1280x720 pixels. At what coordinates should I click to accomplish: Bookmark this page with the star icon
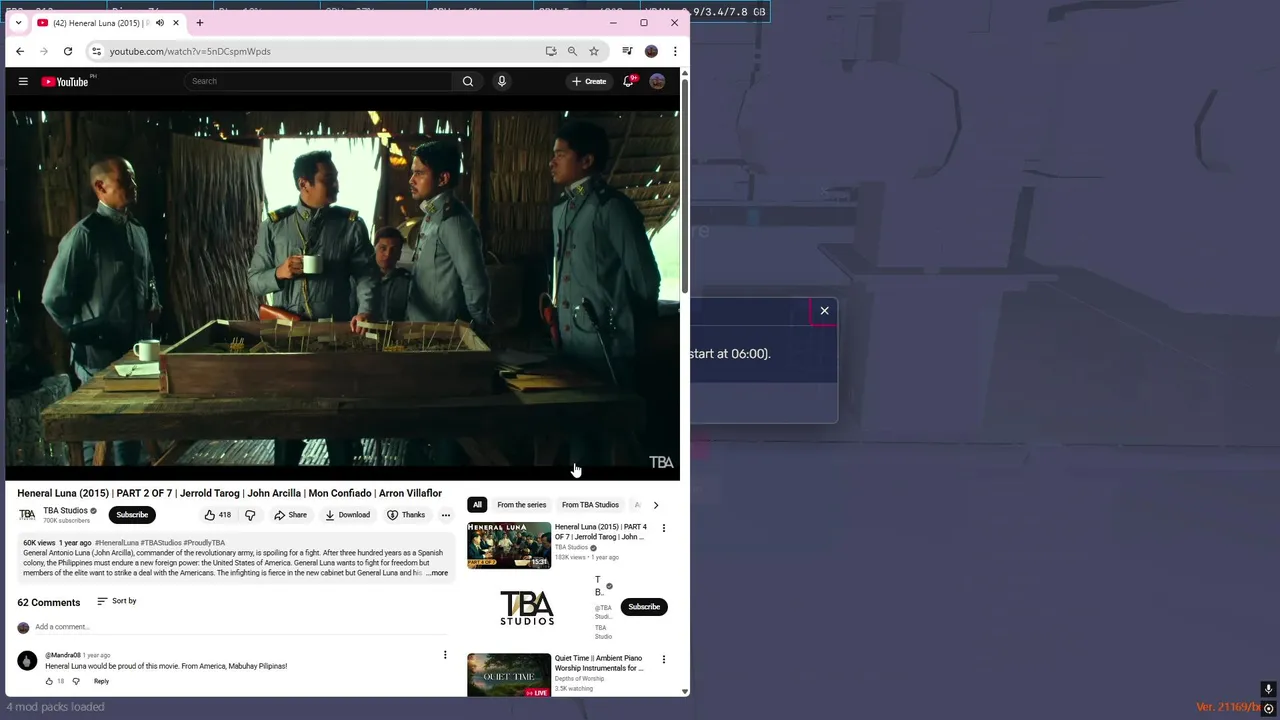click(594, 51)
